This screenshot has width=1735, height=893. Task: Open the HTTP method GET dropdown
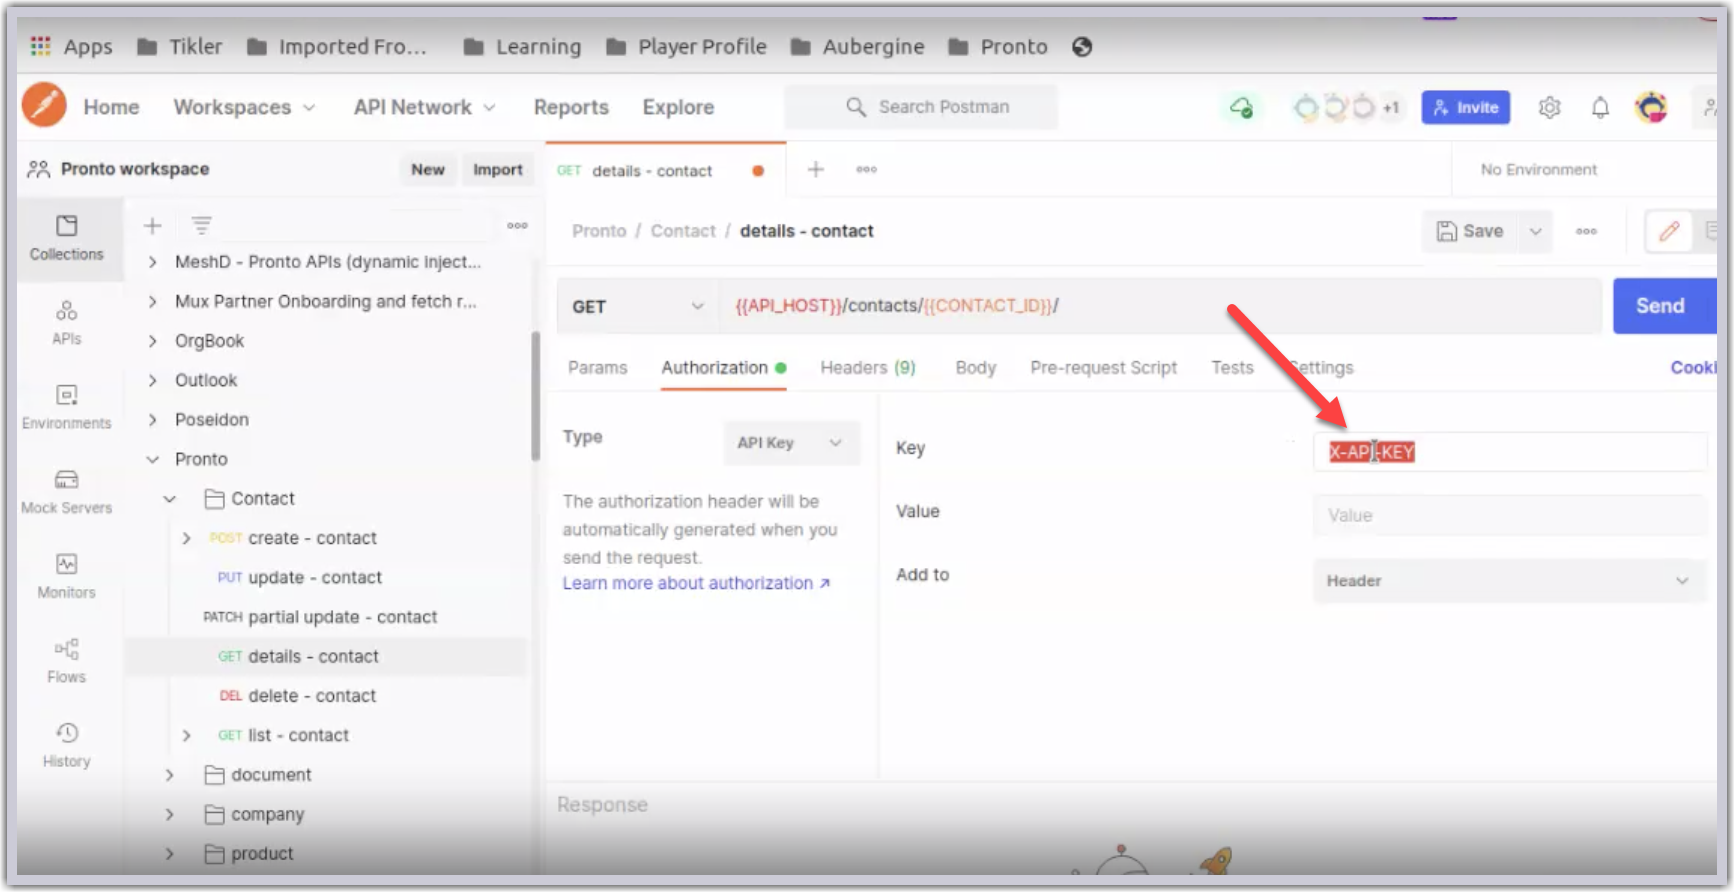coord(637,306)
